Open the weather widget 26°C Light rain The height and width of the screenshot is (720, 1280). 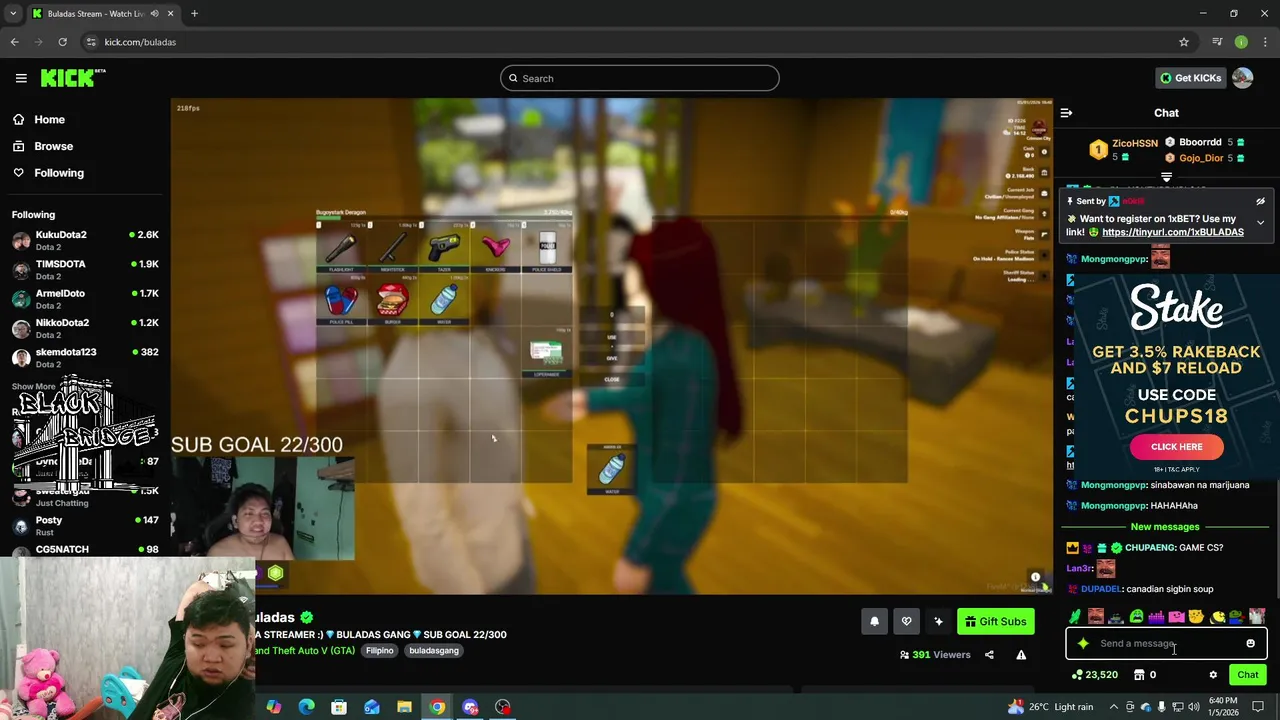point(1050,707)
